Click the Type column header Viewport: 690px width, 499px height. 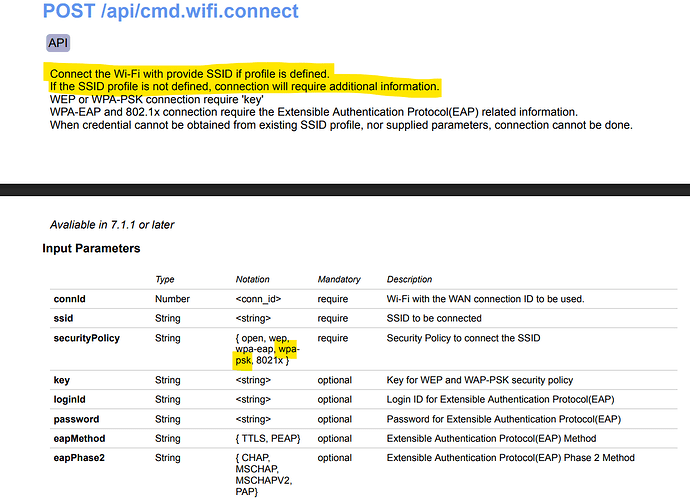click(165, 280)
